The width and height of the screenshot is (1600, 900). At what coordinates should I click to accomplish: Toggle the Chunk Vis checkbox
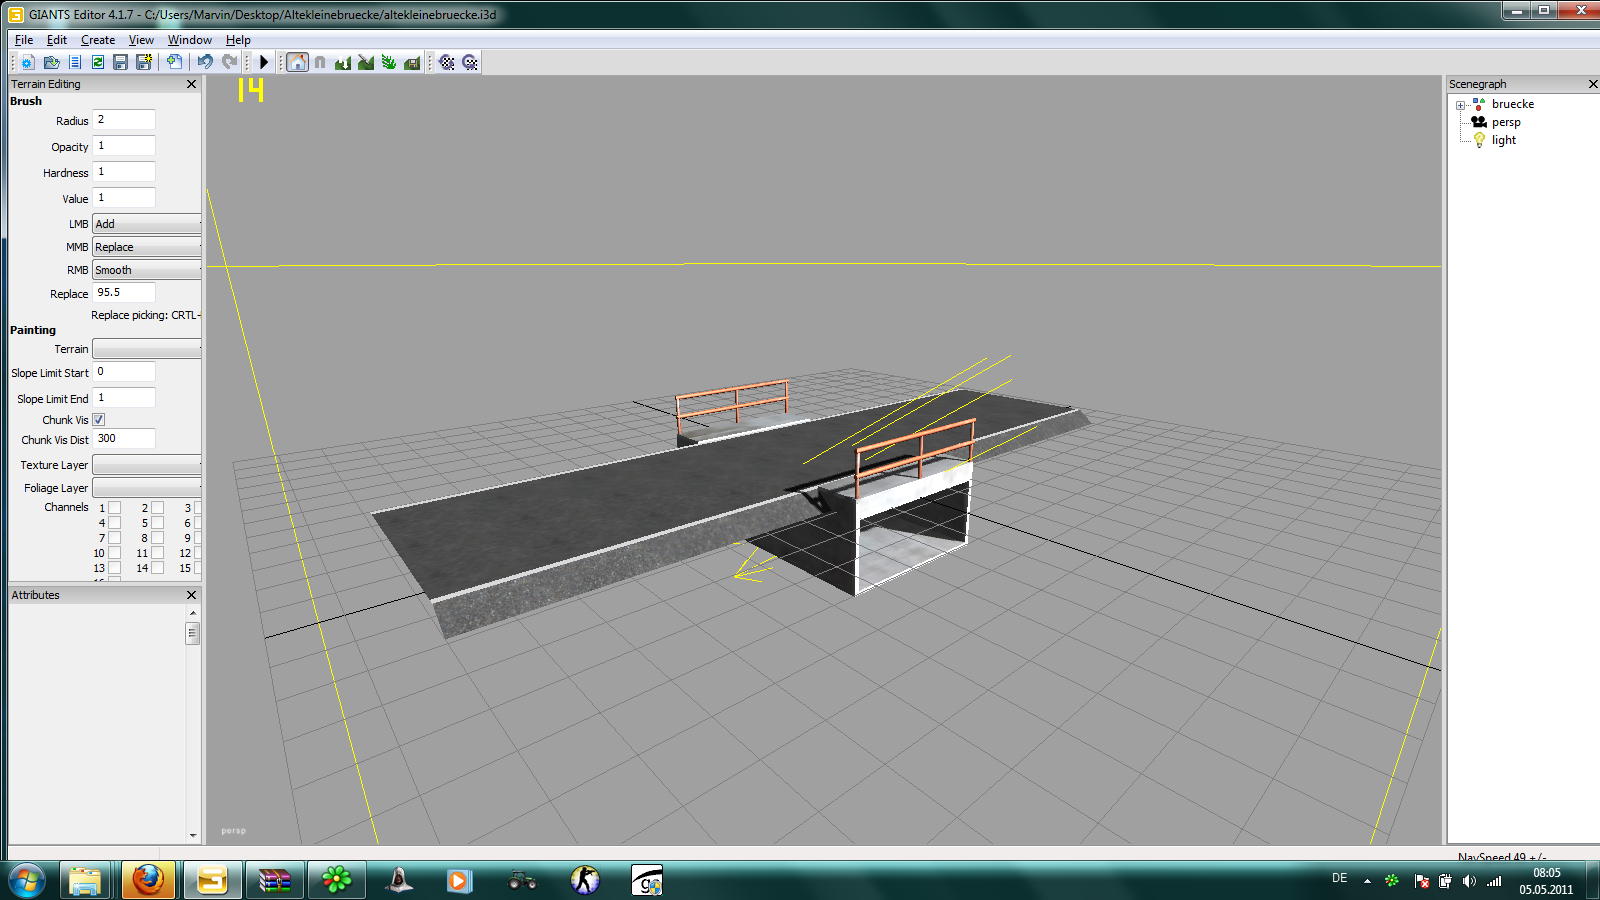coord(99,420)
